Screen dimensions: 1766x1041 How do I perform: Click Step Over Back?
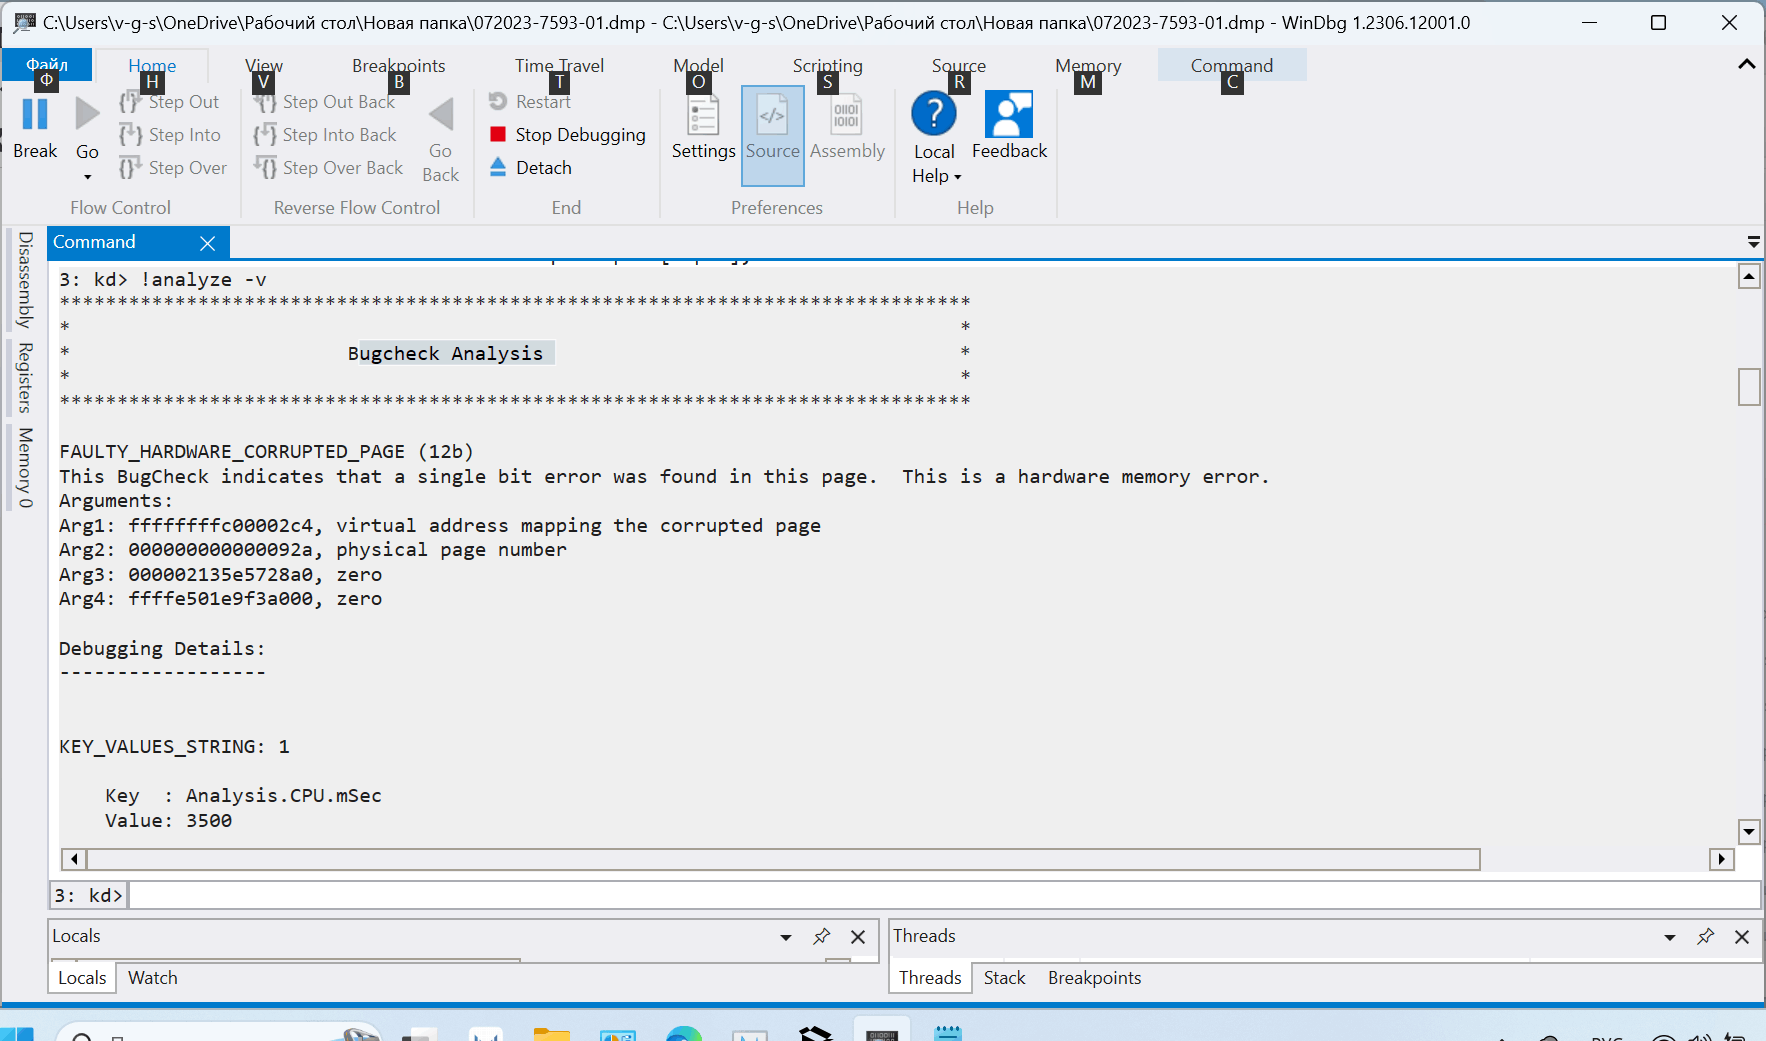[329, 168]
